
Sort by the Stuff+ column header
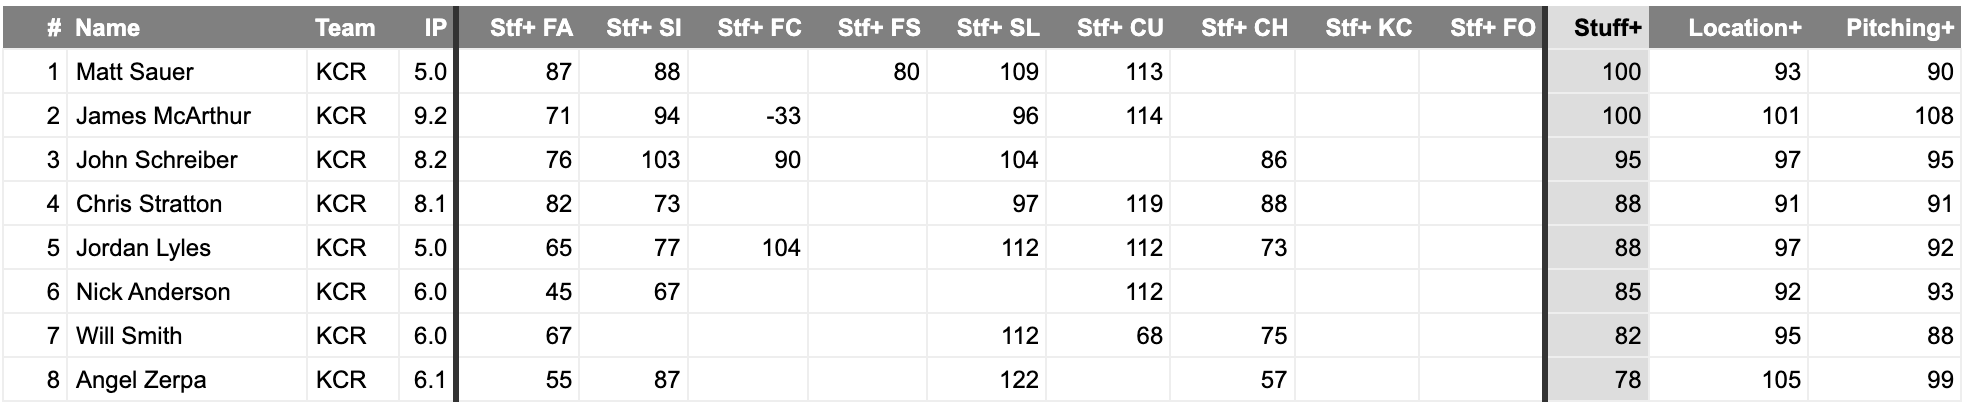(x=1607, y=28)
